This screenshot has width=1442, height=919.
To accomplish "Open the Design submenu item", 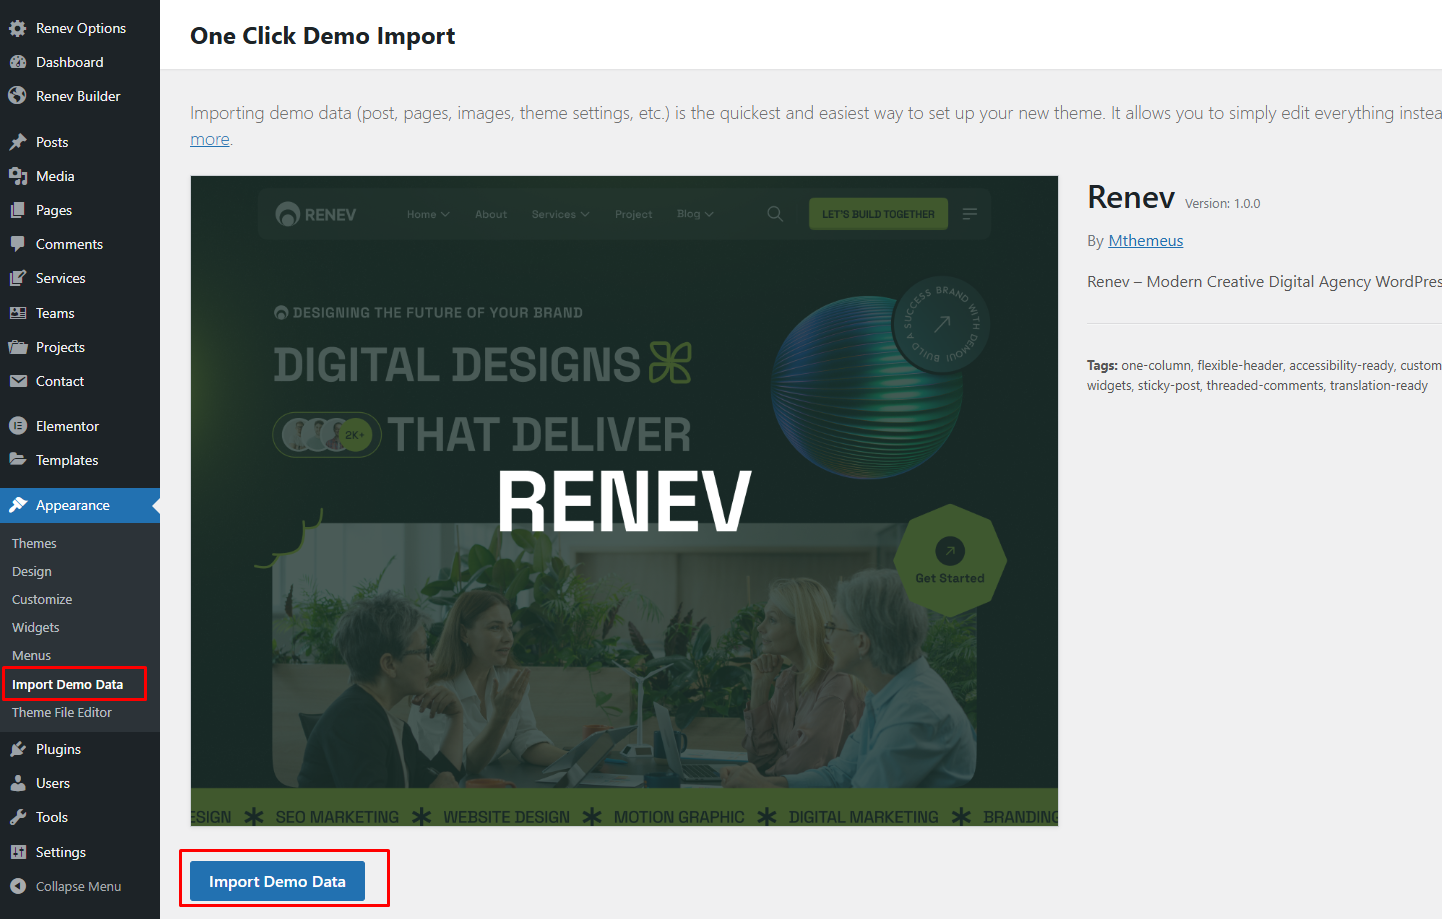I will pyautogui.click(x=32, y=571).
